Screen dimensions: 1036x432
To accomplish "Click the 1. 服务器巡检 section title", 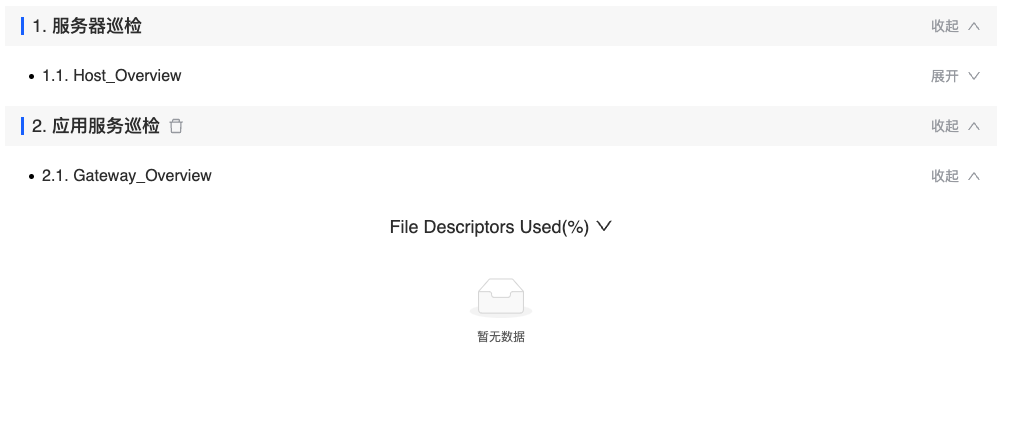I will pyautogui.click(x=87, y=26).
